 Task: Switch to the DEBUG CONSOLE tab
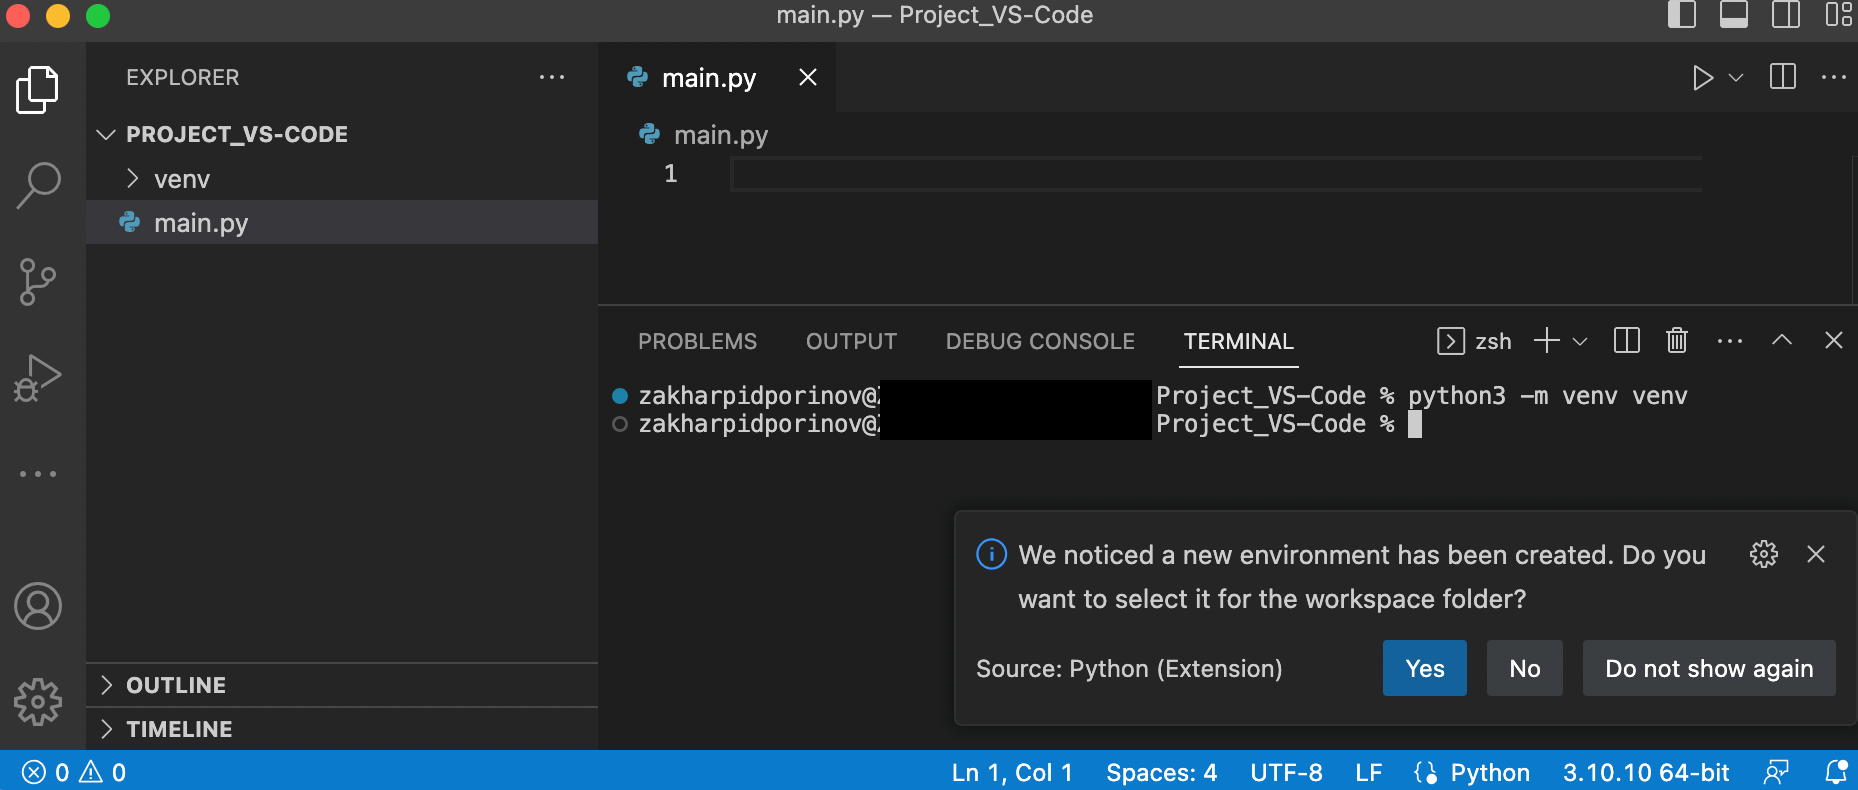(1040, 341)
